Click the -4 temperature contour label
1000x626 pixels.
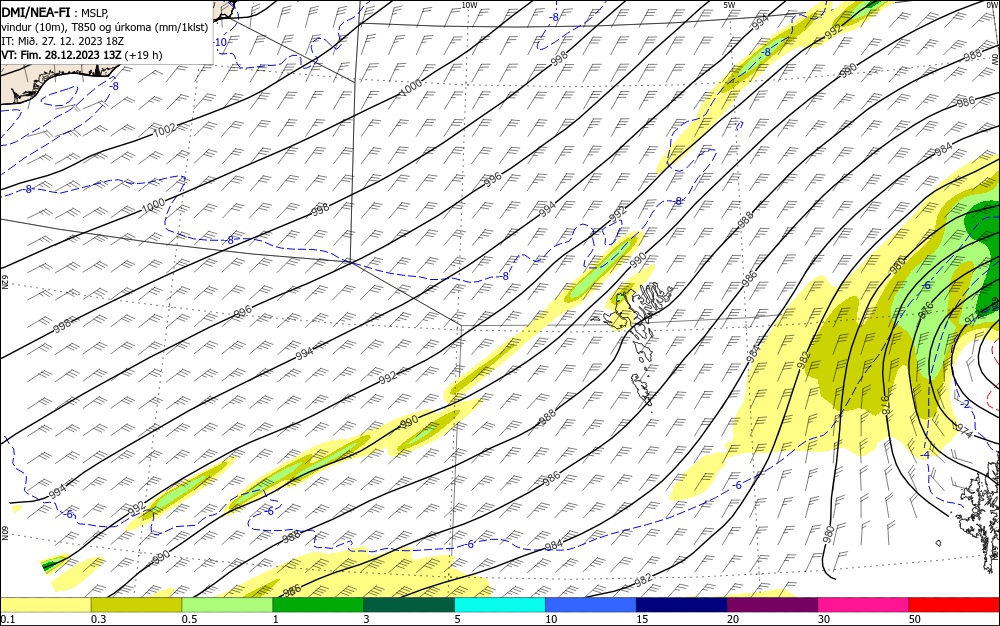925,455
